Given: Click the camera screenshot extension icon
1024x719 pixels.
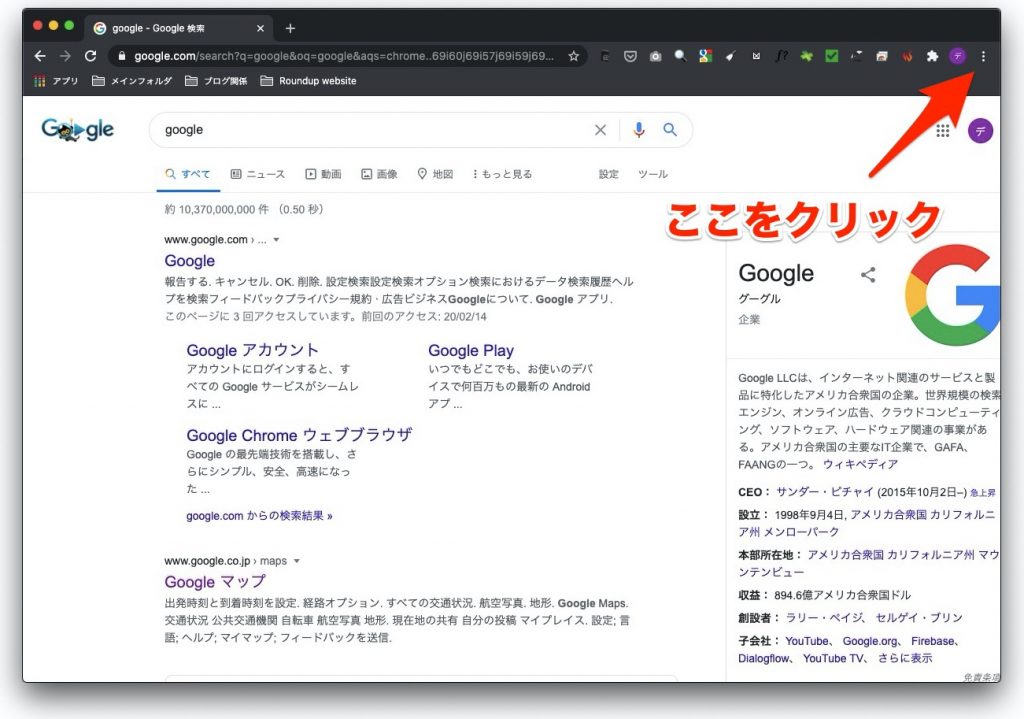Looking at the screenshot, I should 655,57.
